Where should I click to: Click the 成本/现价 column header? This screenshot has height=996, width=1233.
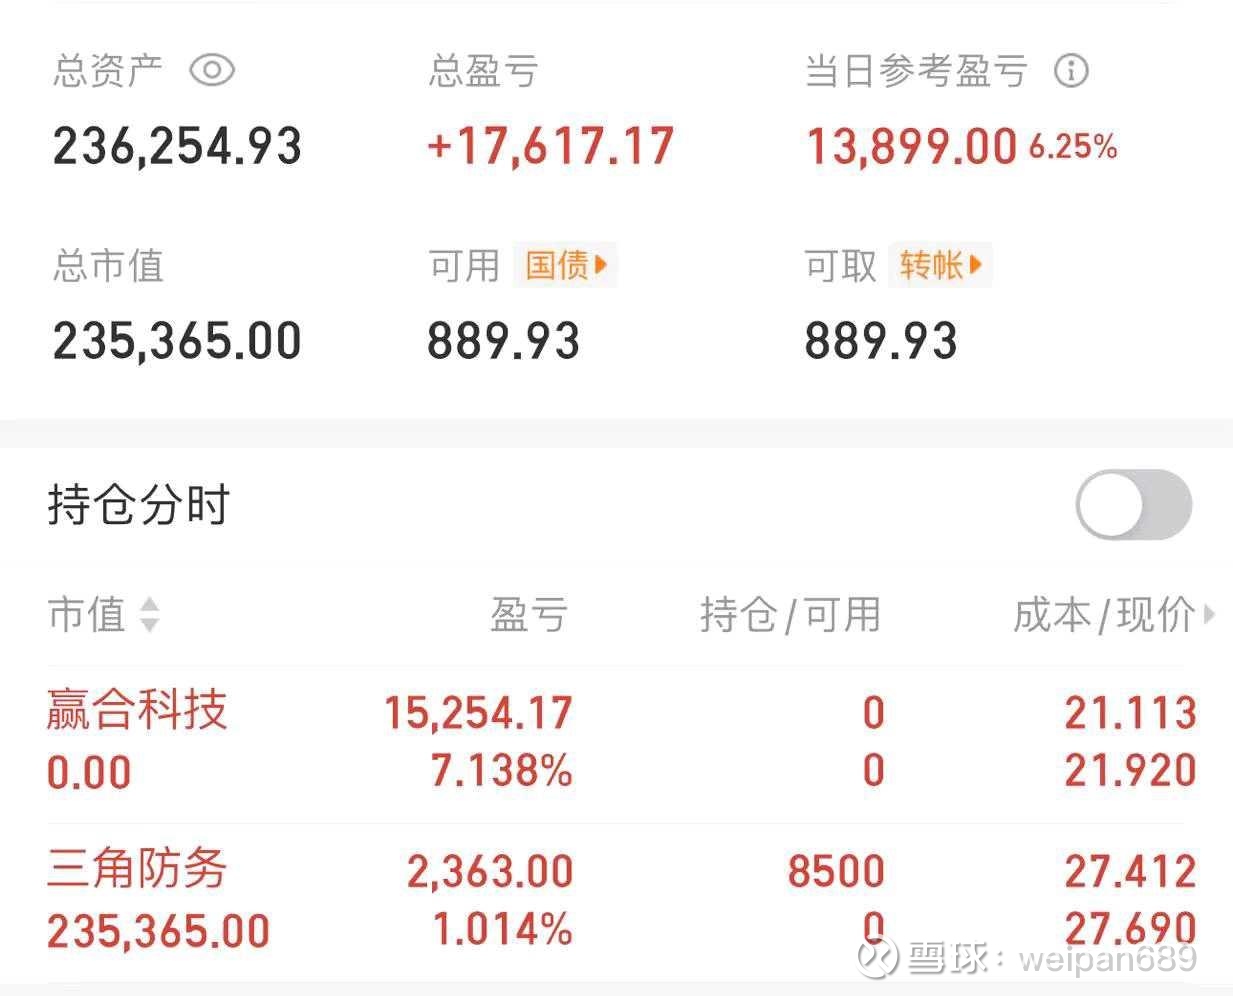(x=1104, y=614)
